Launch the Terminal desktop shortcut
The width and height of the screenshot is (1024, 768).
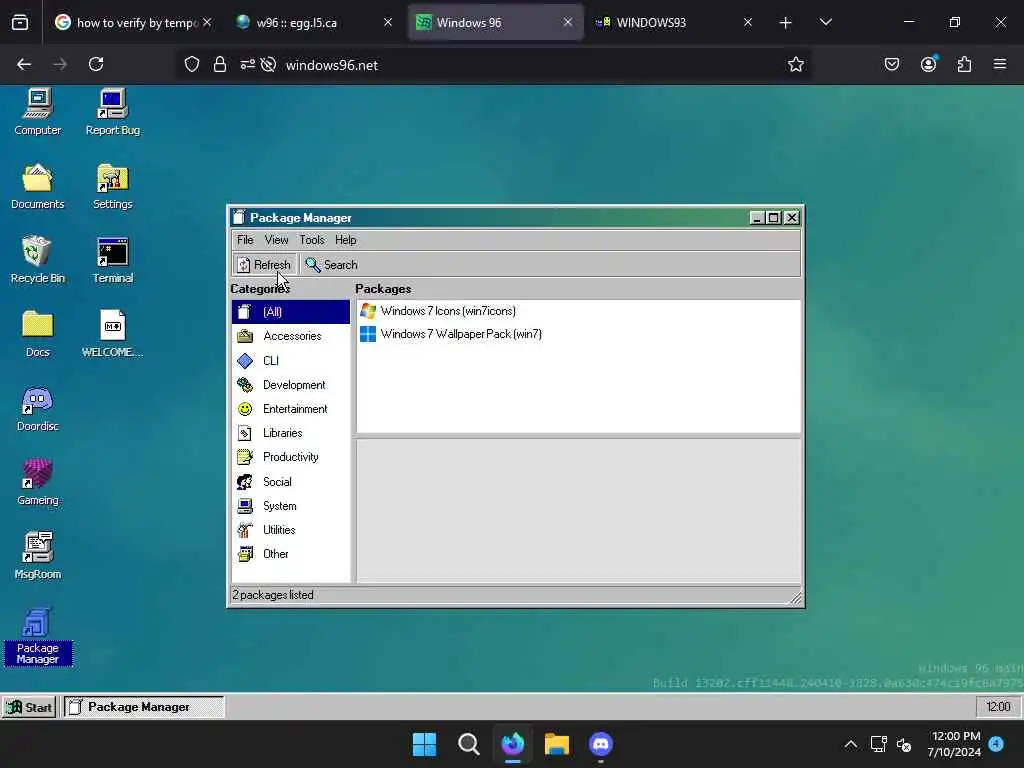[x=112, y=259]
